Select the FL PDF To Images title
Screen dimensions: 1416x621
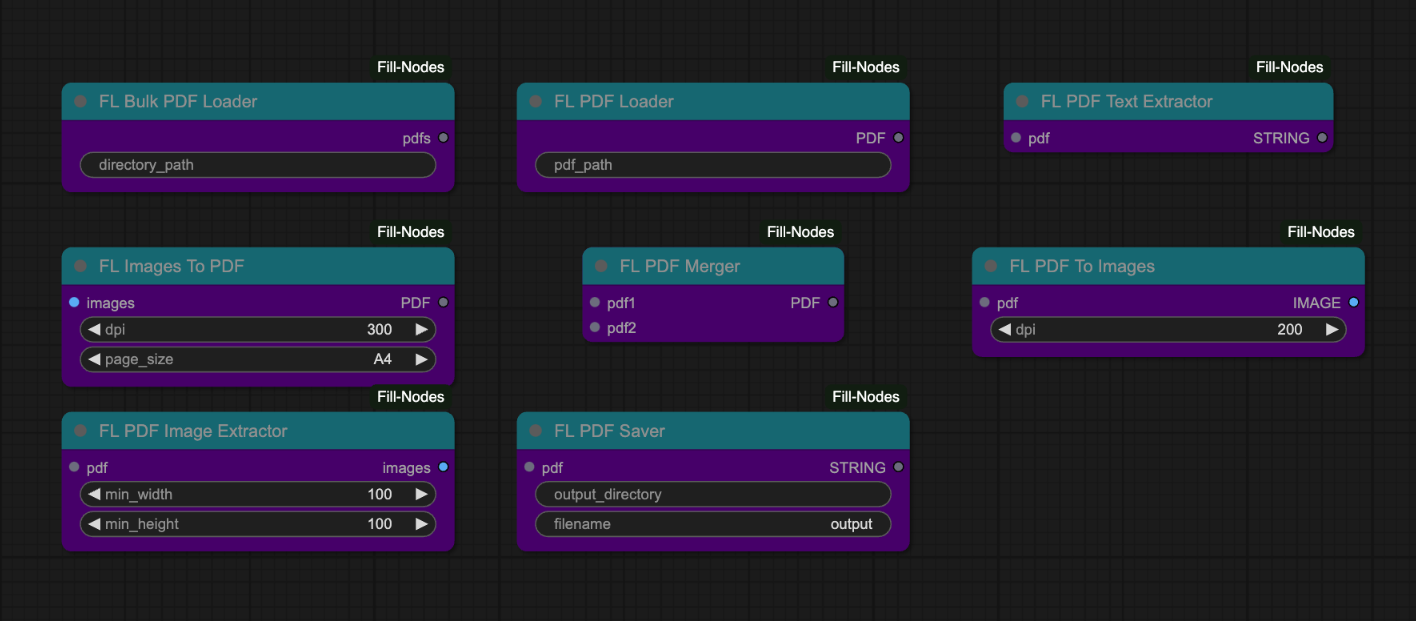pos(1082,267)
